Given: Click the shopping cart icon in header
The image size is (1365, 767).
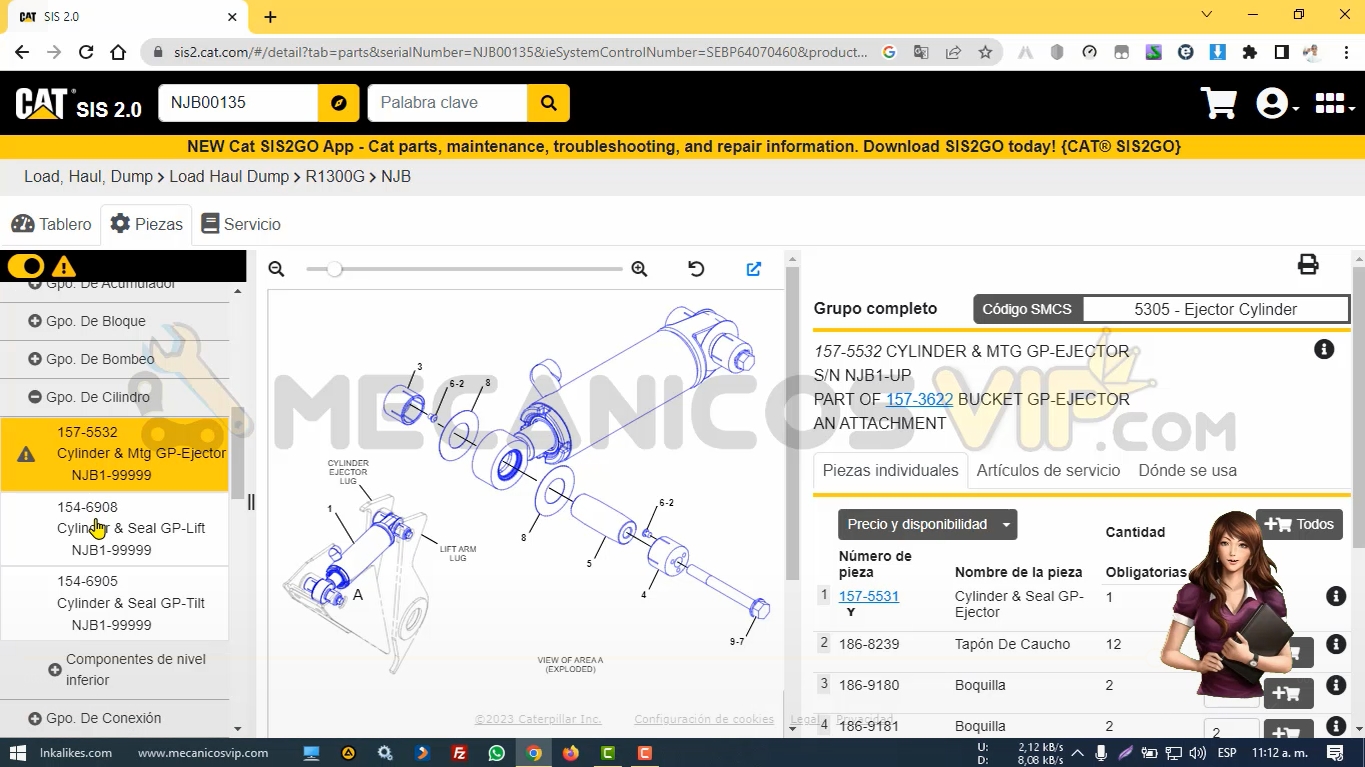Looking at the screenshot, I should 1218,103.
